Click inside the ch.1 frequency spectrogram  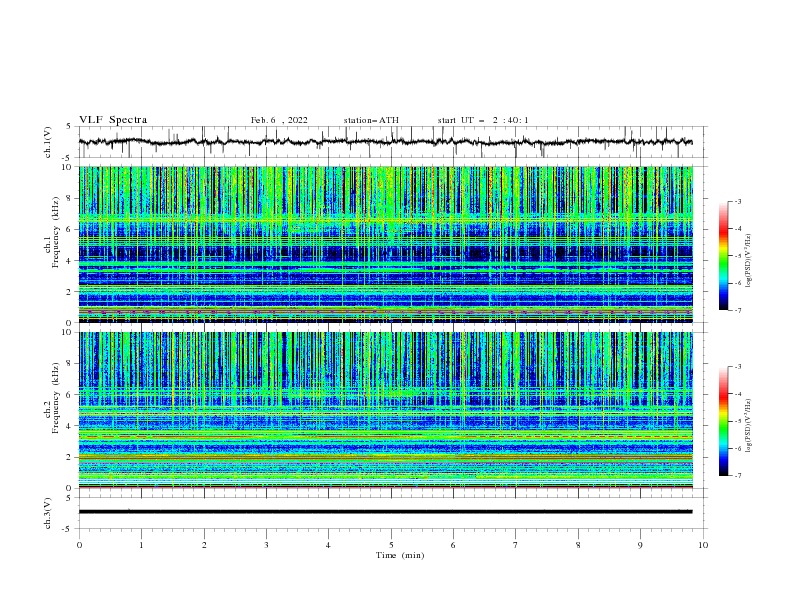point(385,244)
